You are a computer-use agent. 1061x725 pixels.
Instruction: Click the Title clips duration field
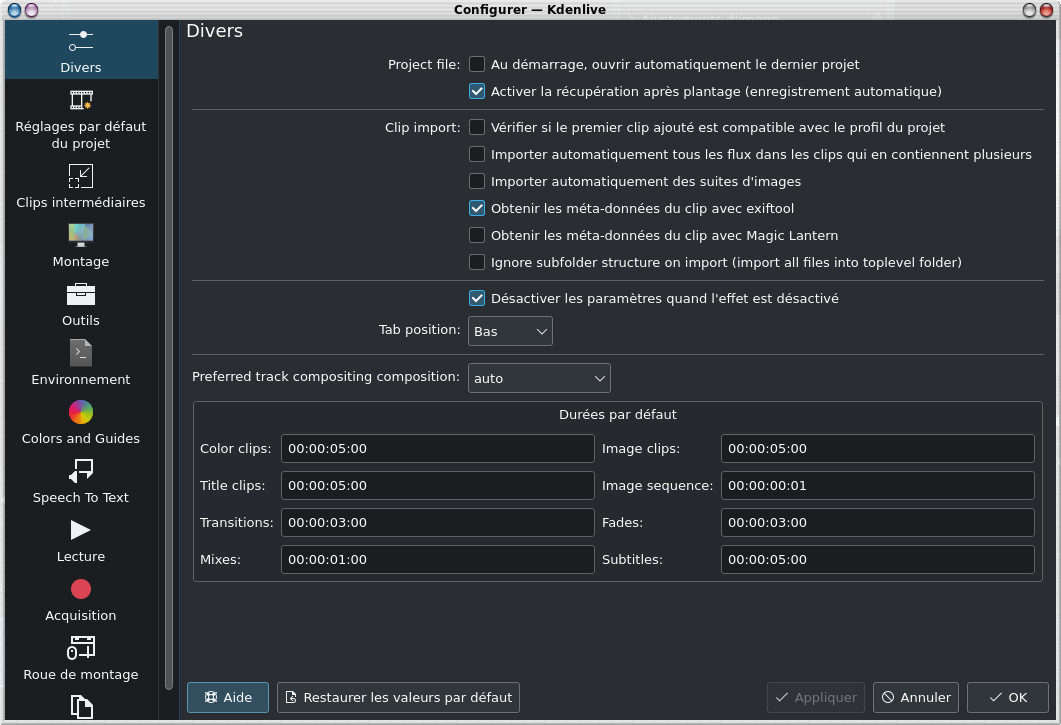[x=438, y=486]
